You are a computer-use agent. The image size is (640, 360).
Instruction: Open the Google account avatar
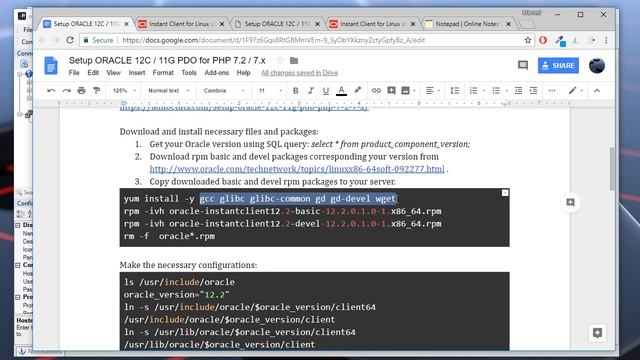click(x=597, y=65)
